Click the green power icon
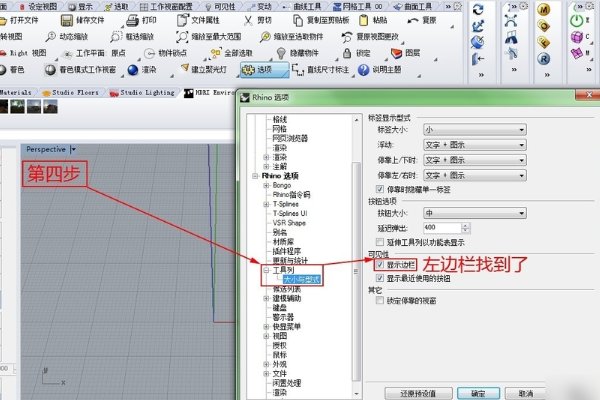Image resolution: width=600 pixels, height=400 pixels. point(577,21)
